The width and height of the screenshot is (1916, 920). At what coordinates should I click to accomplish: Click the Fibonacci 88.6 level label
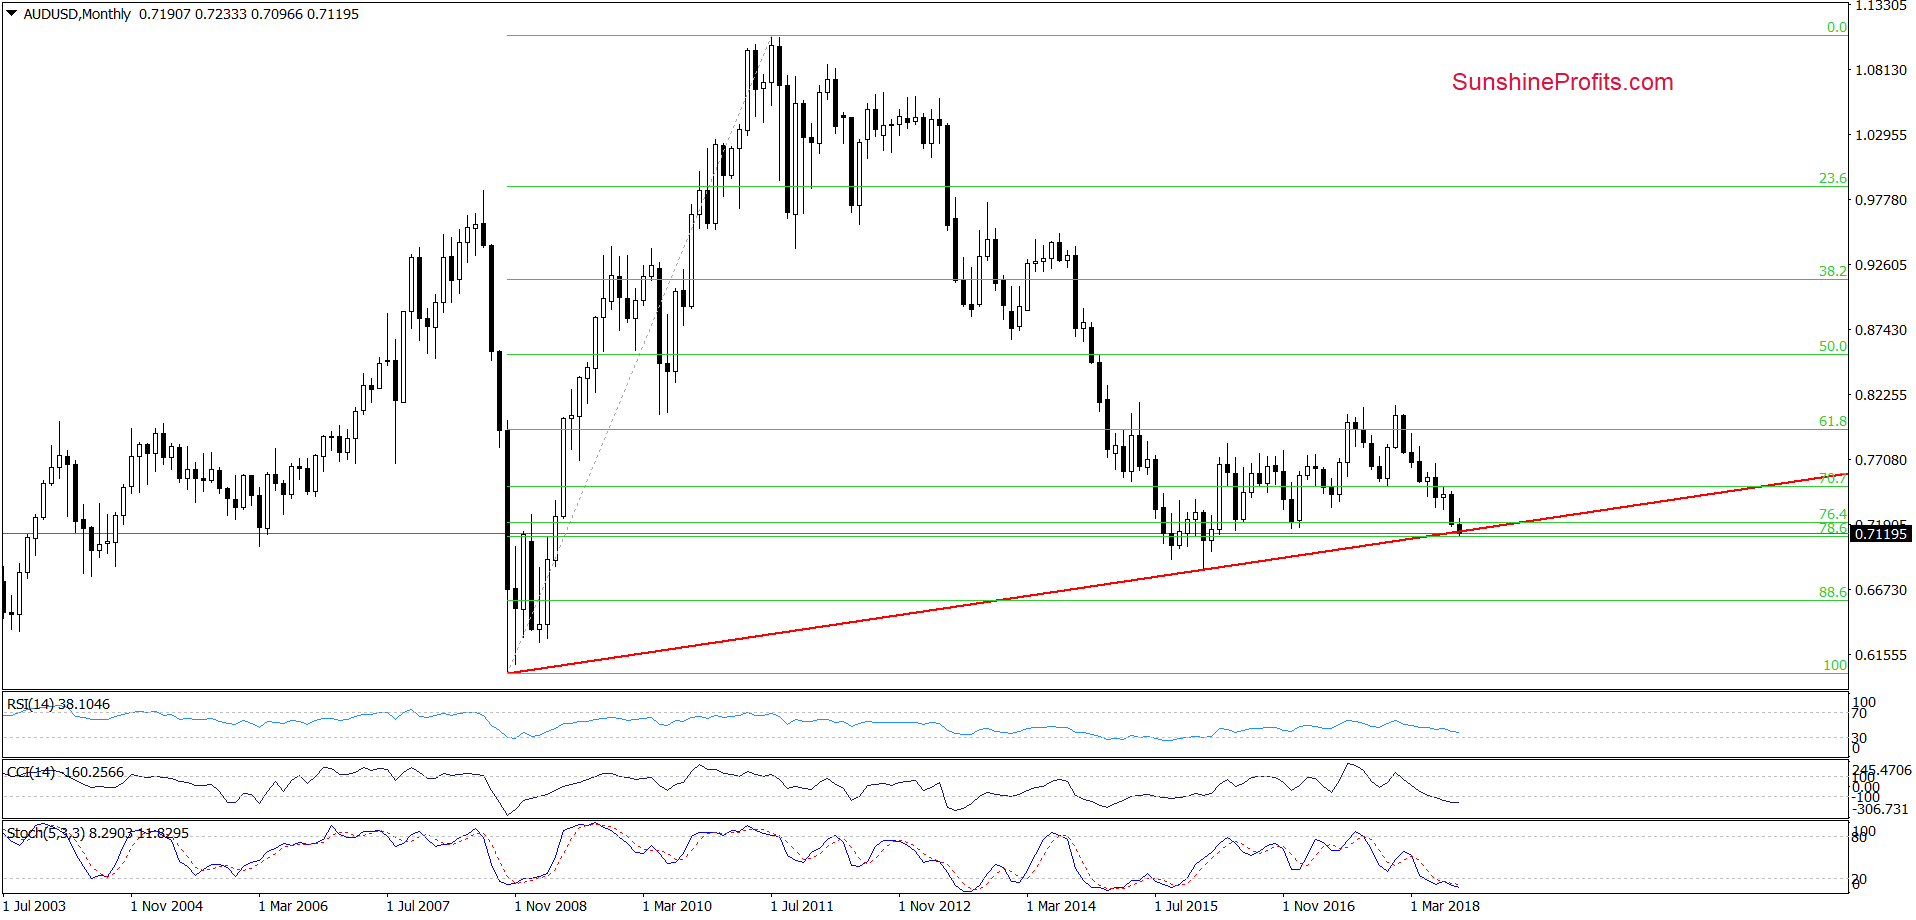(x=1832, y=592)
